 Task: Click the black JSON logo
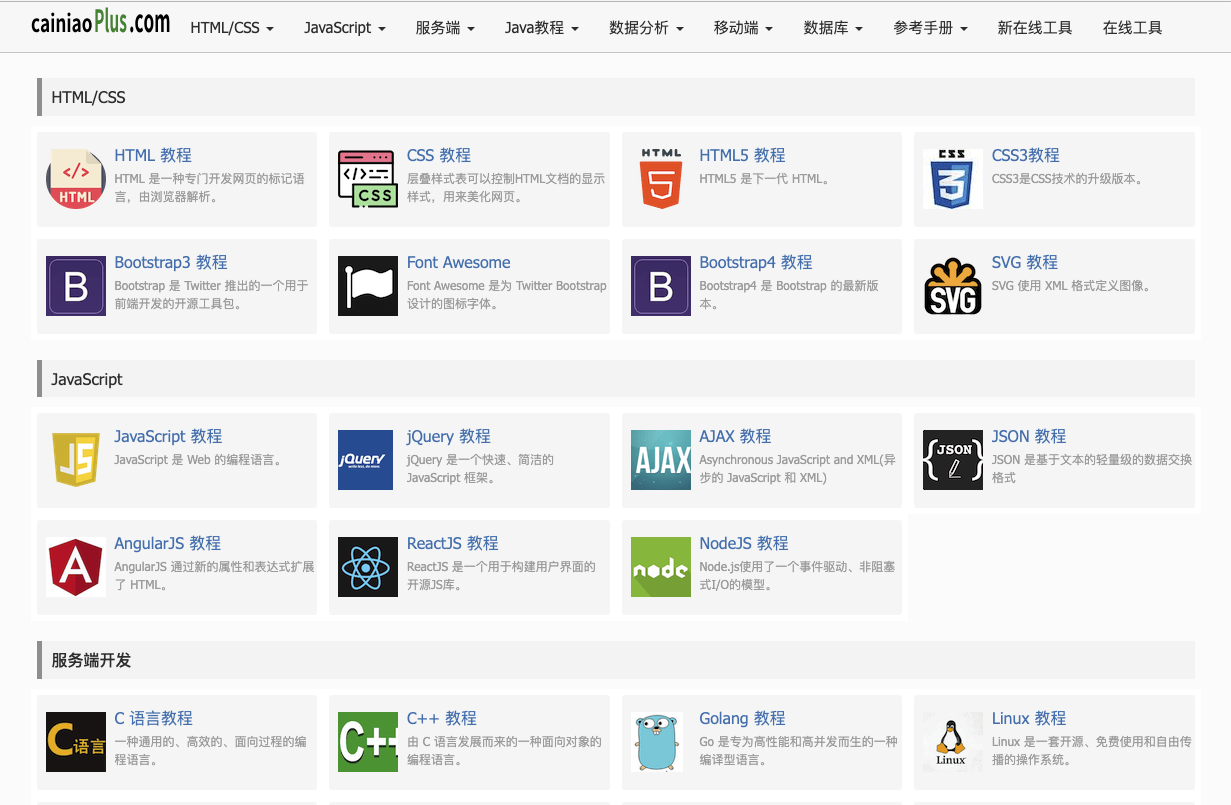tap(953, 460)
